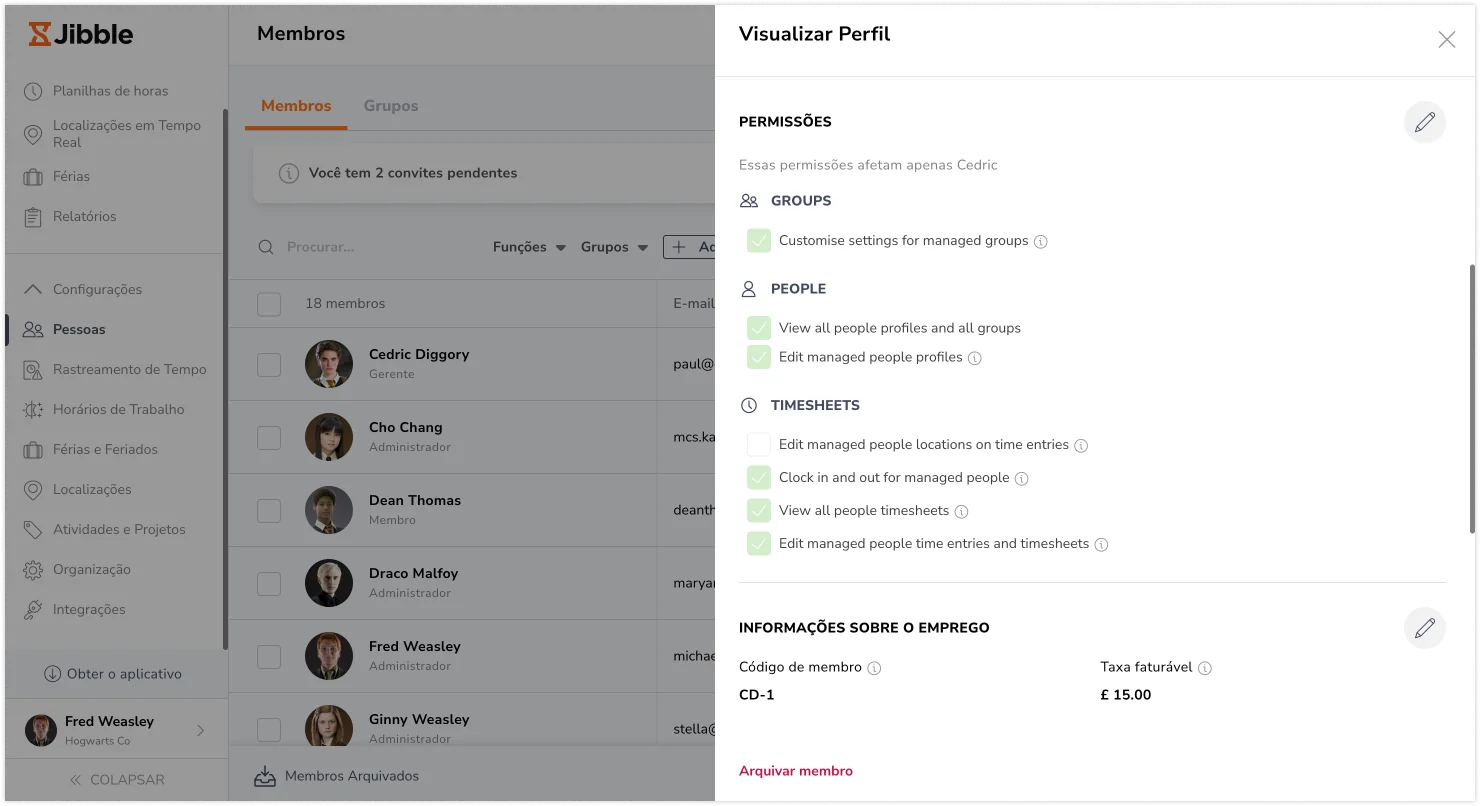
Task: Click the Obter o aplicativo button
Action: click(113, 674)
